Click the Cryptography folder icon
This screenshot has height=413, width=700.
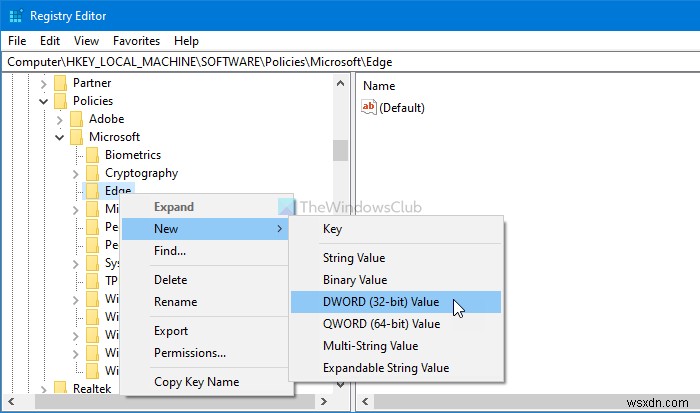pyautogui.click(x=92, y=173)
